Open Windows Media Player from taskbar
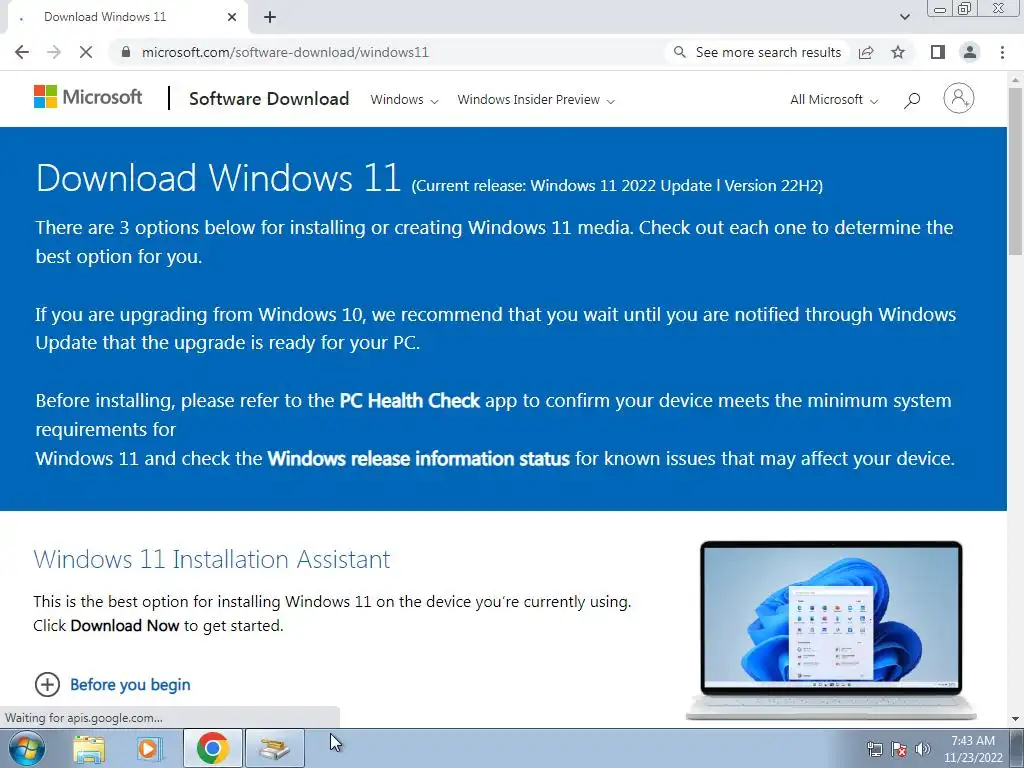This screenshot has width=1024, height=768. coord(150,748)
